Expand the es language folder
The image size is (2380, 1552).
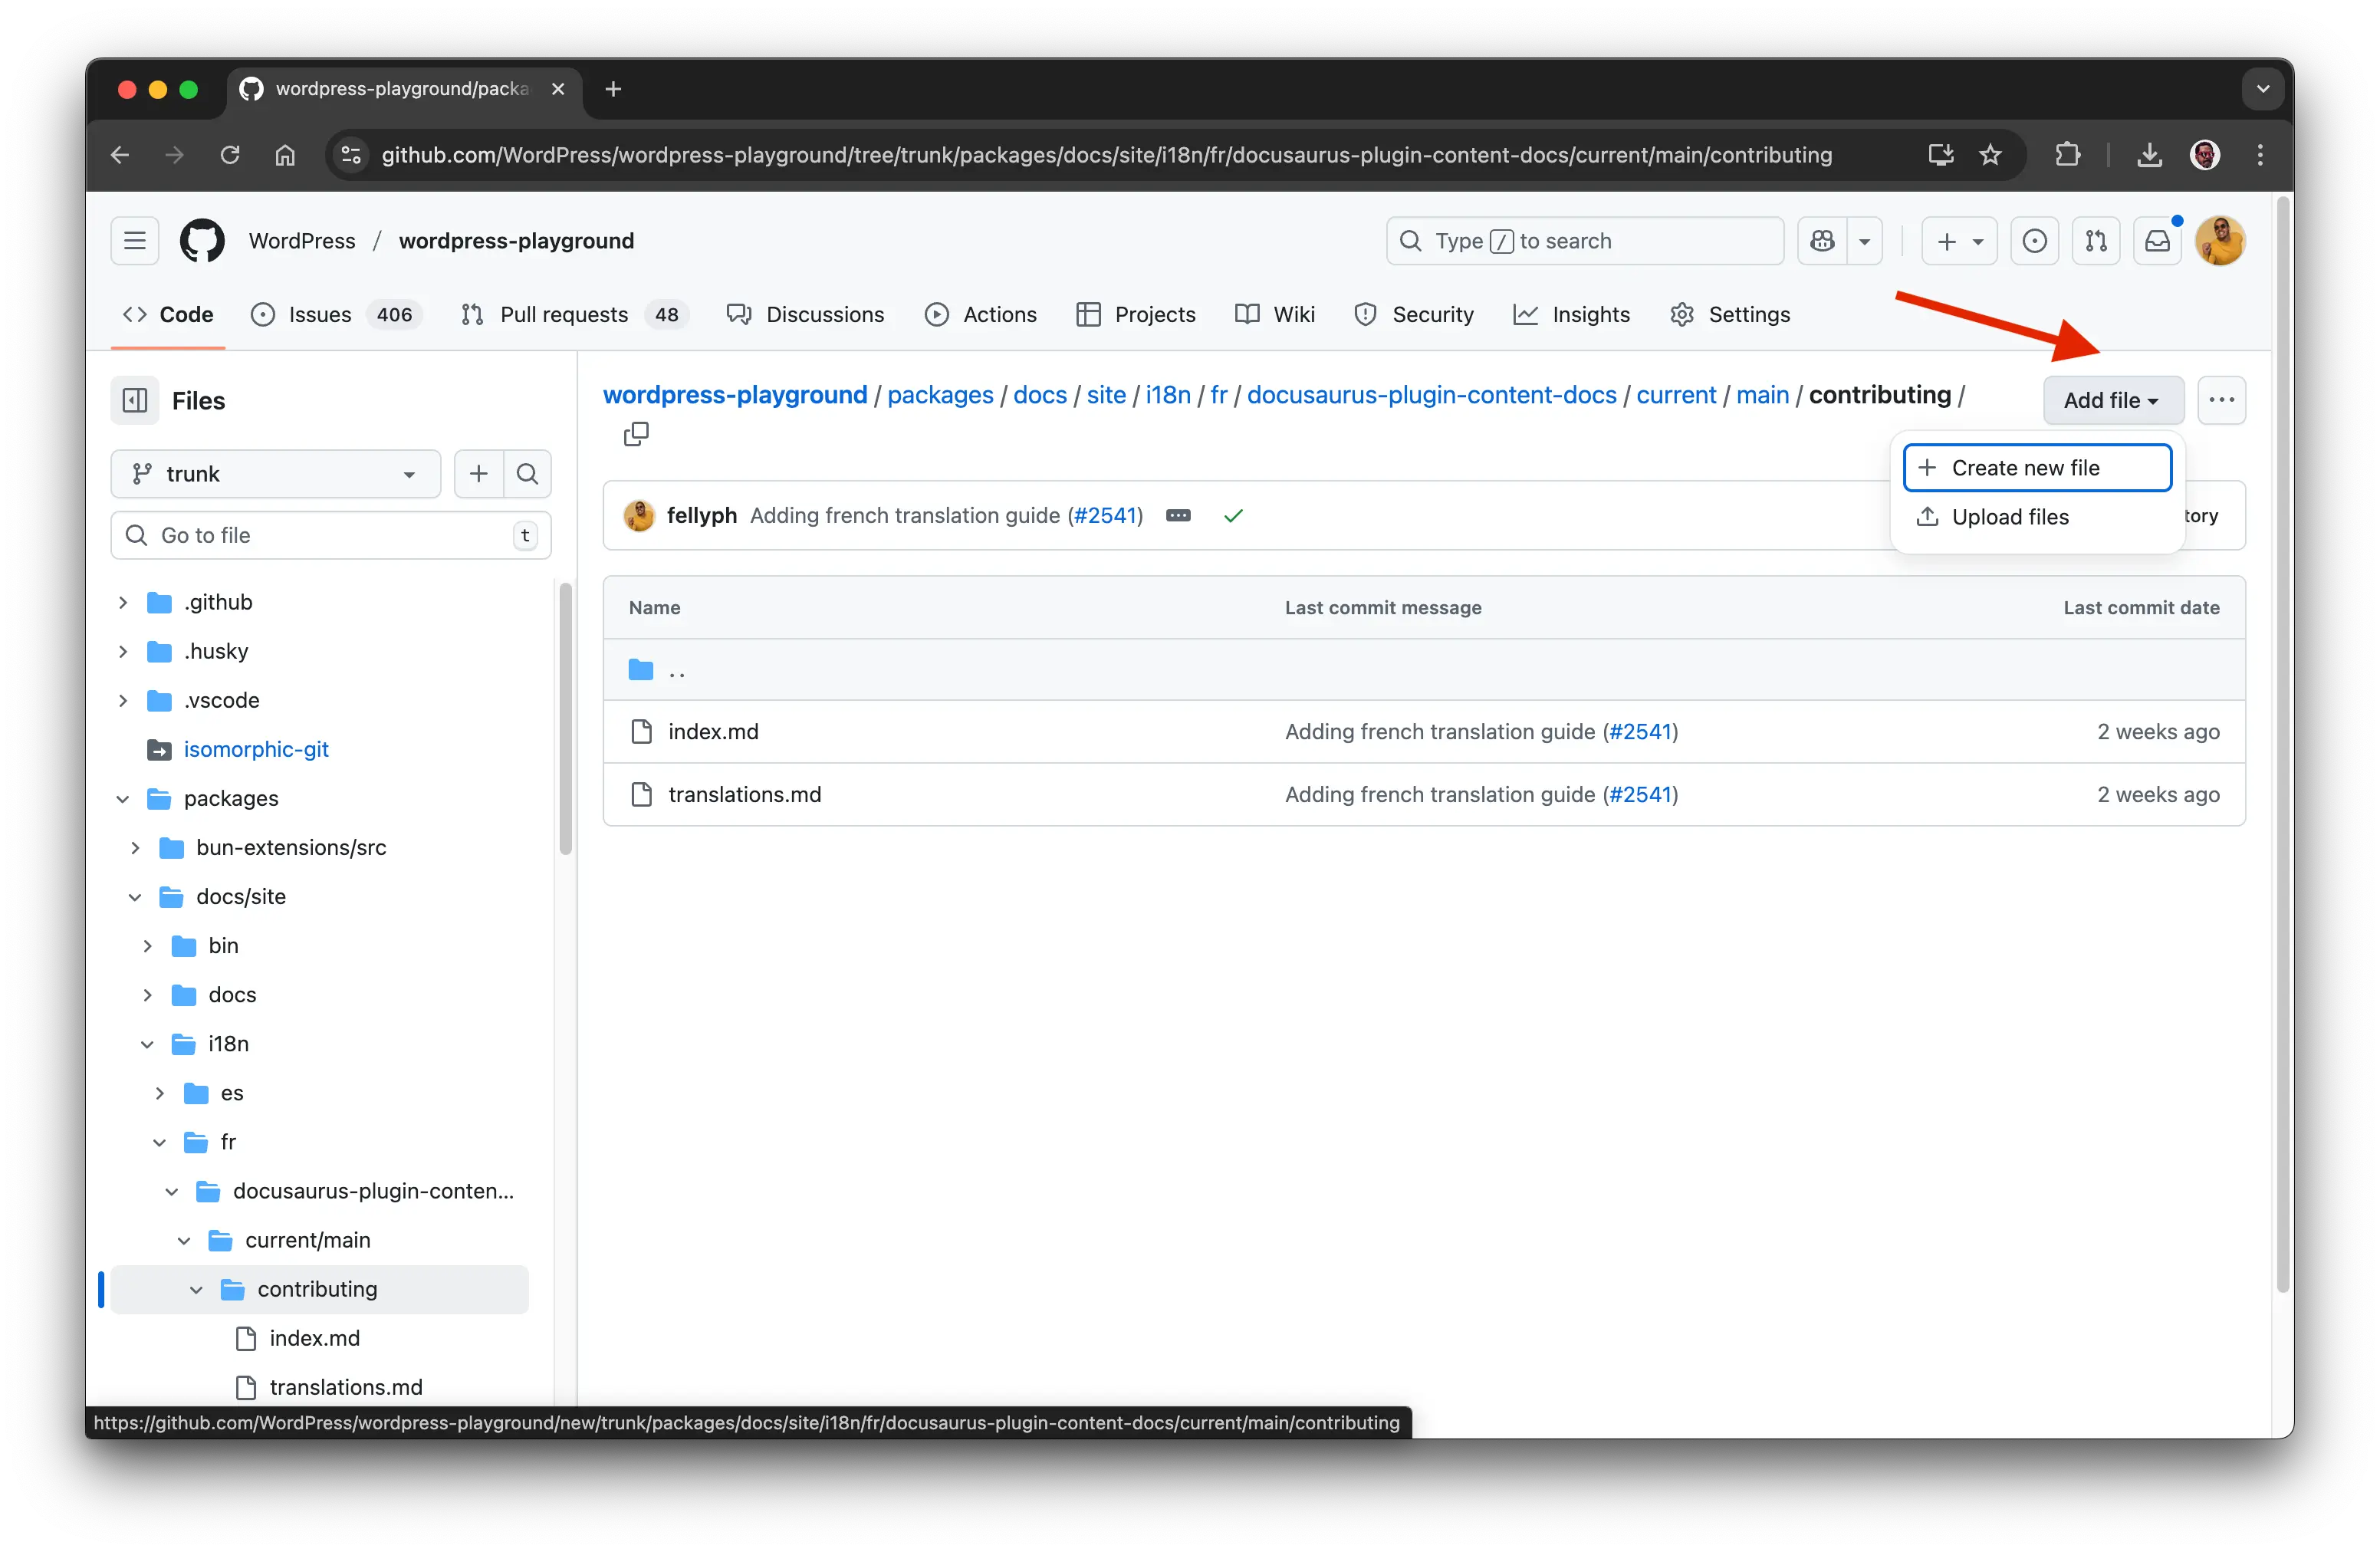[x=160, y=1093]
